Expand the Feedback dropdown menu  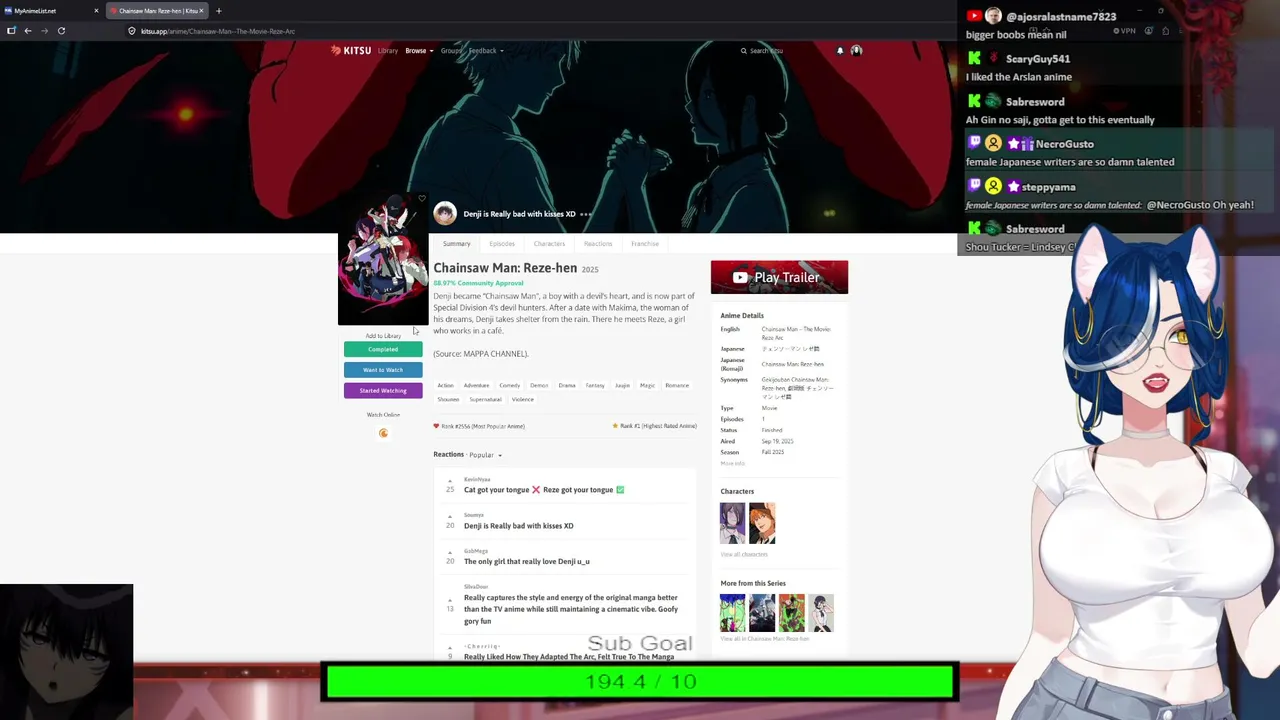[x=486, y=50]
